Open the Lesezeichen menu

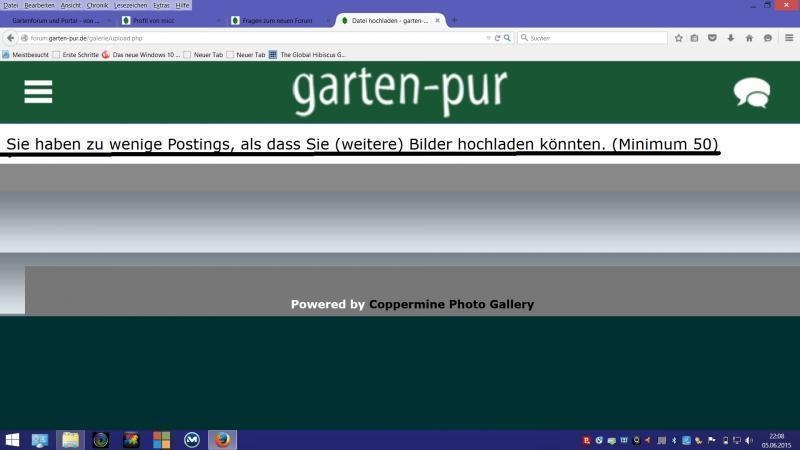(x=130, y=5)
